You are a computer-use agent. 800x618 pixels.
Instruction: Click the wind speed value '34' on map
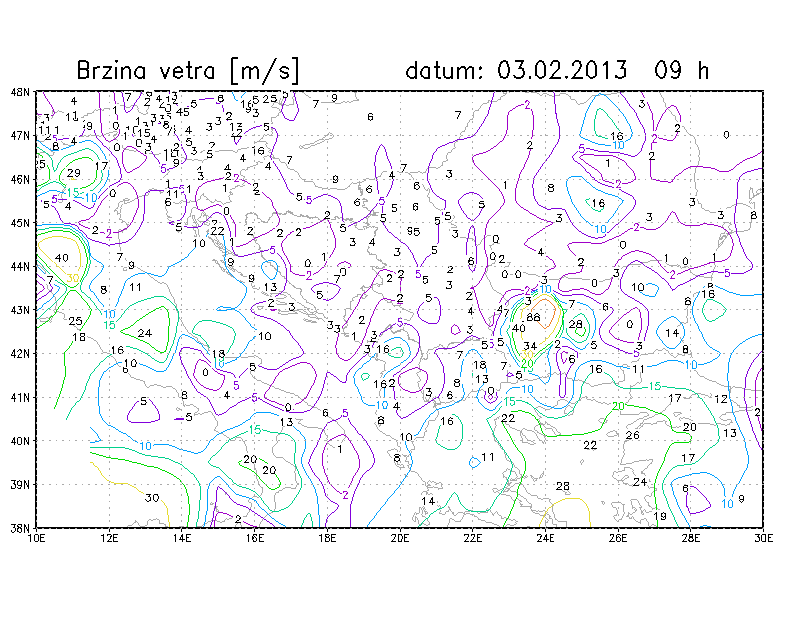click(530, 347)
